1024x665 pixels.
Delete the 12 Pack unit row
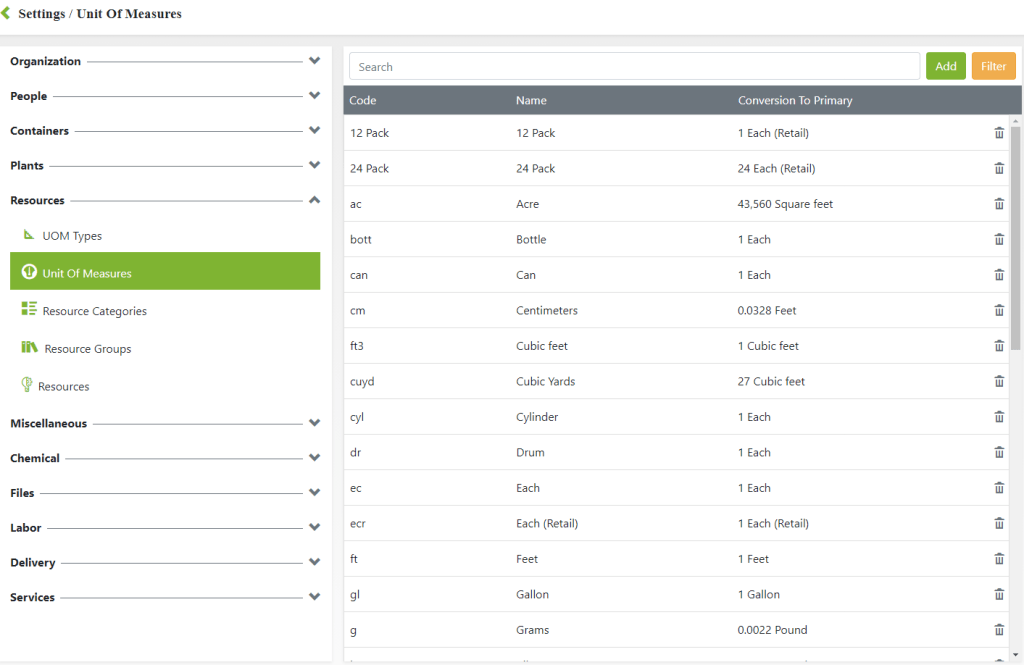pos(999,133)
